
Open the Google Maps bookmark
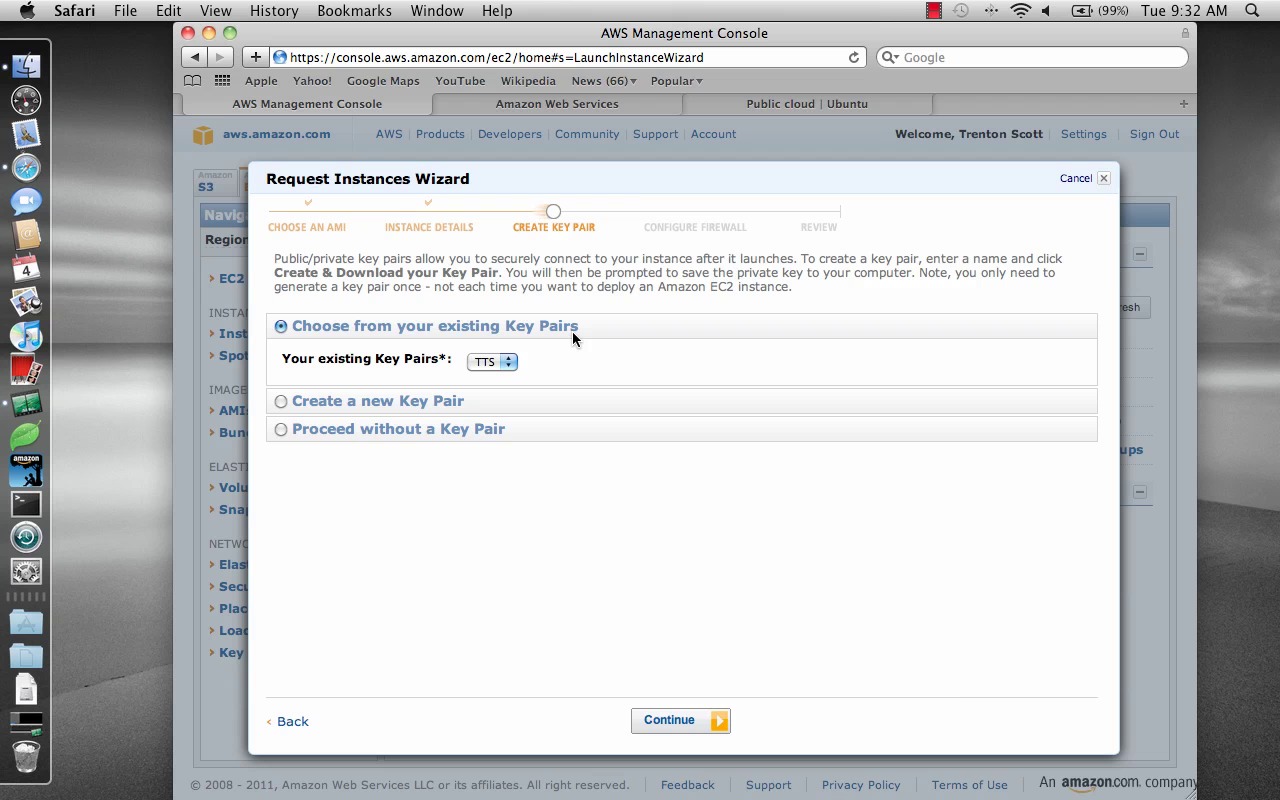383,81
